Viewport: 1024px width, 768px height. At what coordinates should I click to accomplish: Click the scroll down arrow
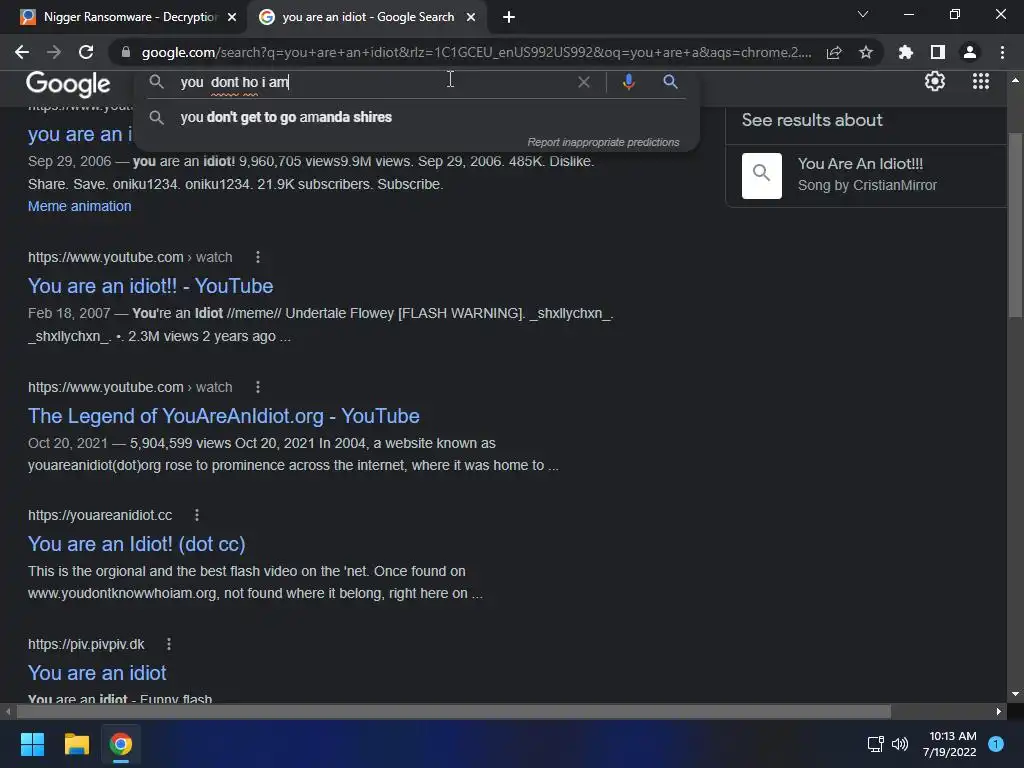tap(1015, 694)
